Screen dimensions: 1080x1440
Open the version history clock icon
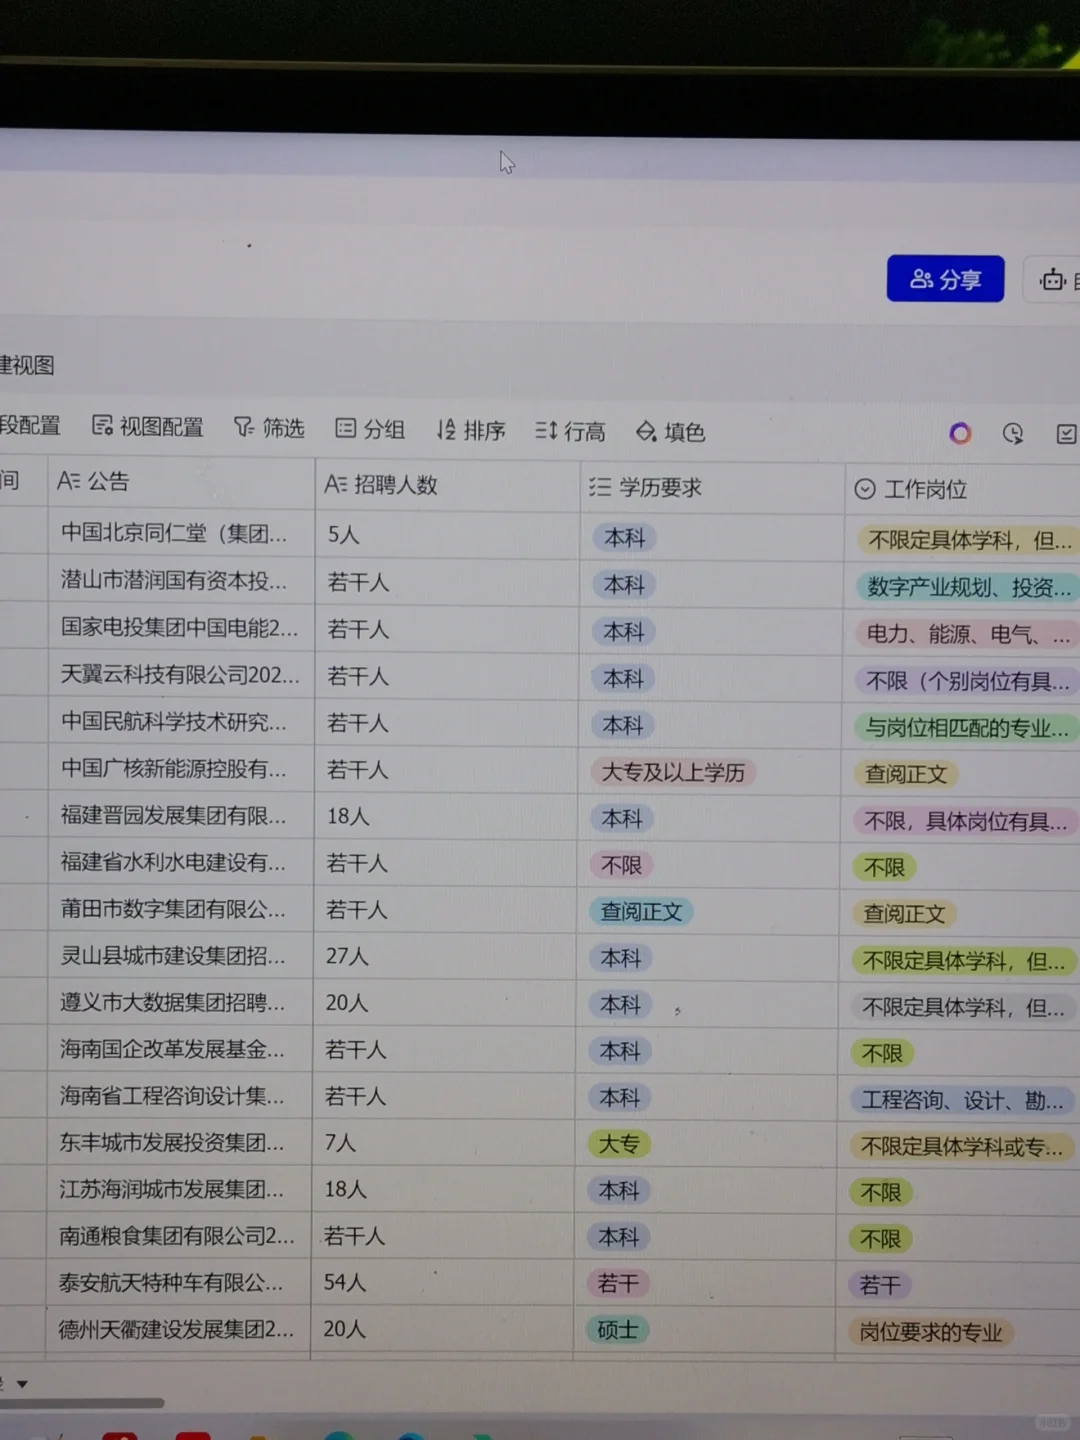coord(1012,433)
